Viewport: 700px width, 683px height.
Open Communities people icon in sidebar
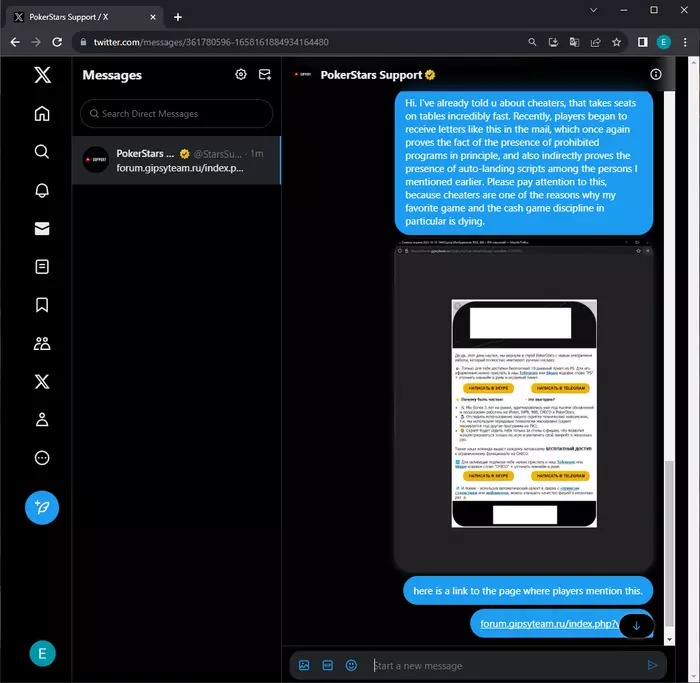click(42, 343)
